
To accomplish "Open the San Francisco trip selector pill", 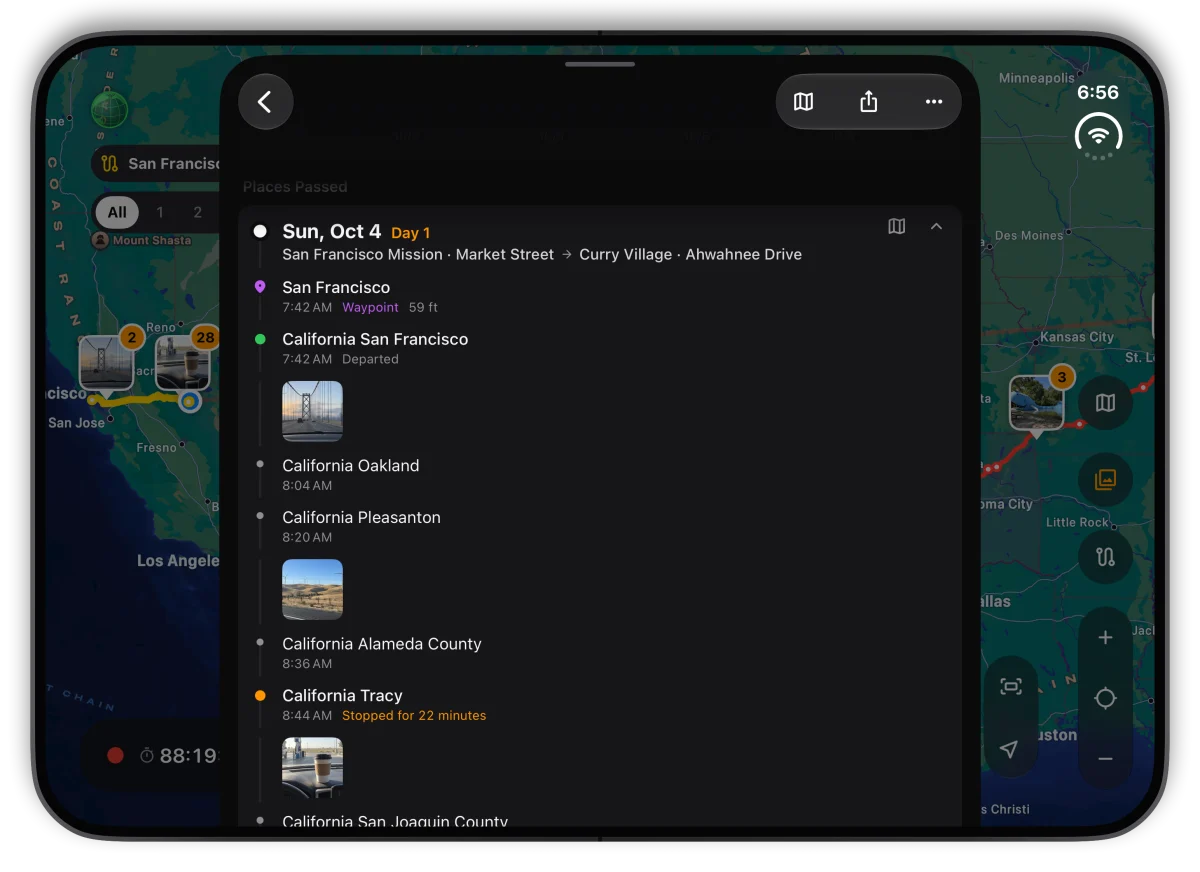I will coord(157,164).
